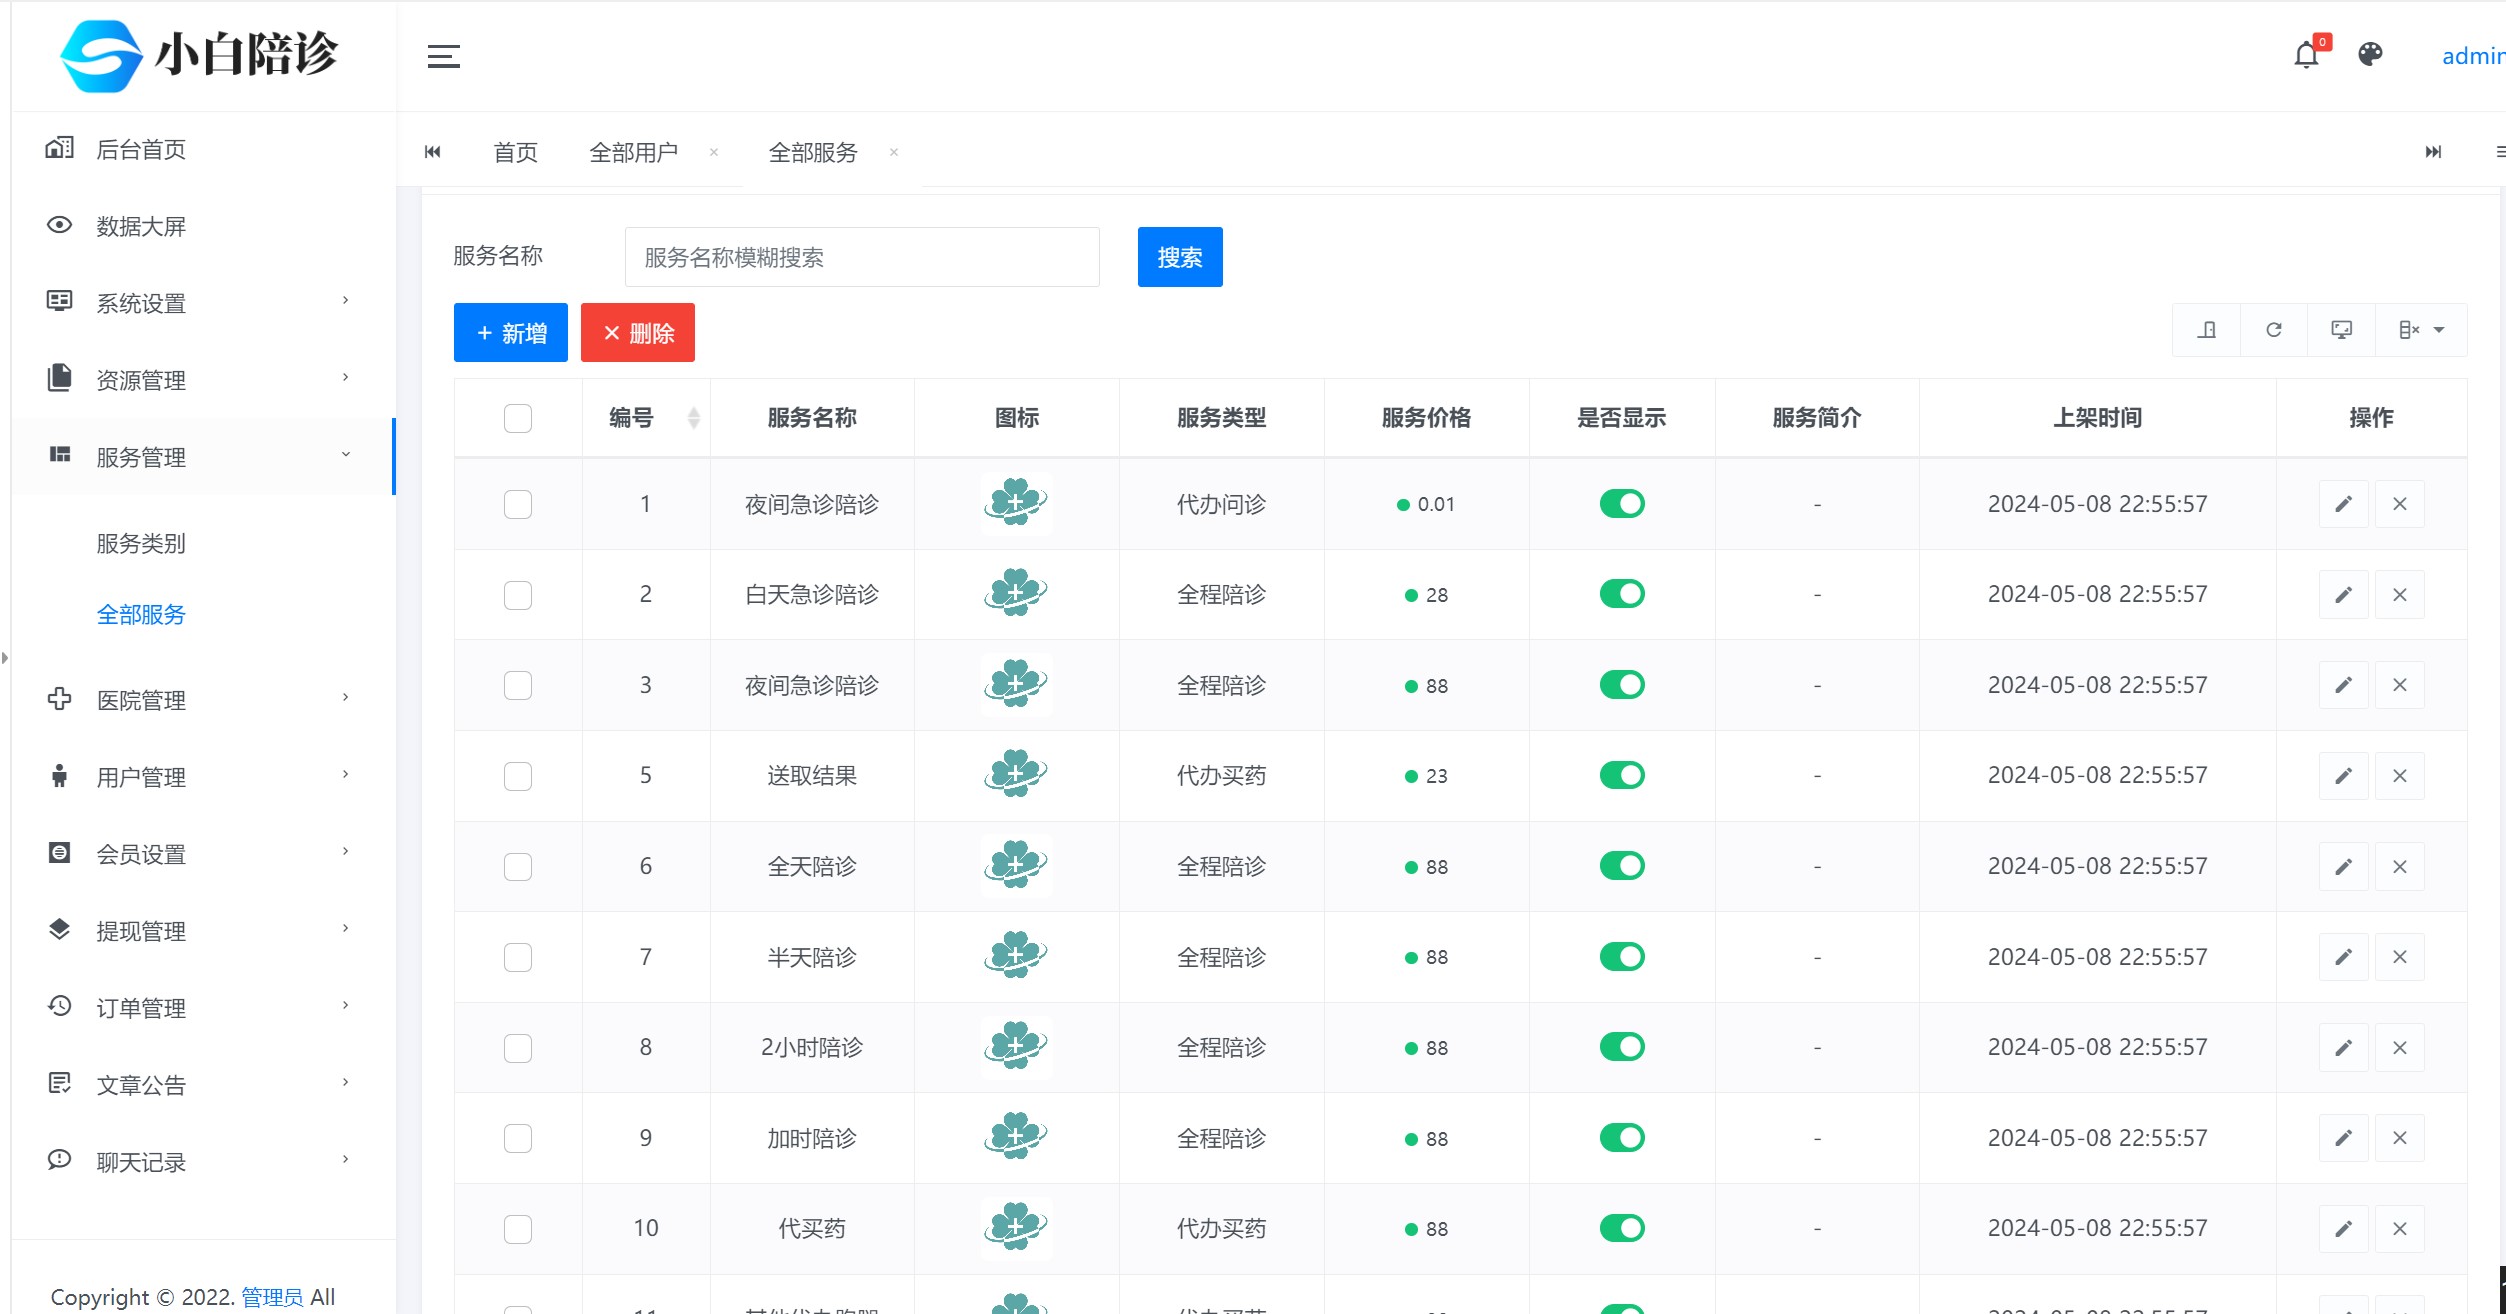Click the 服务价格 column header

(x=1426, y=418)
